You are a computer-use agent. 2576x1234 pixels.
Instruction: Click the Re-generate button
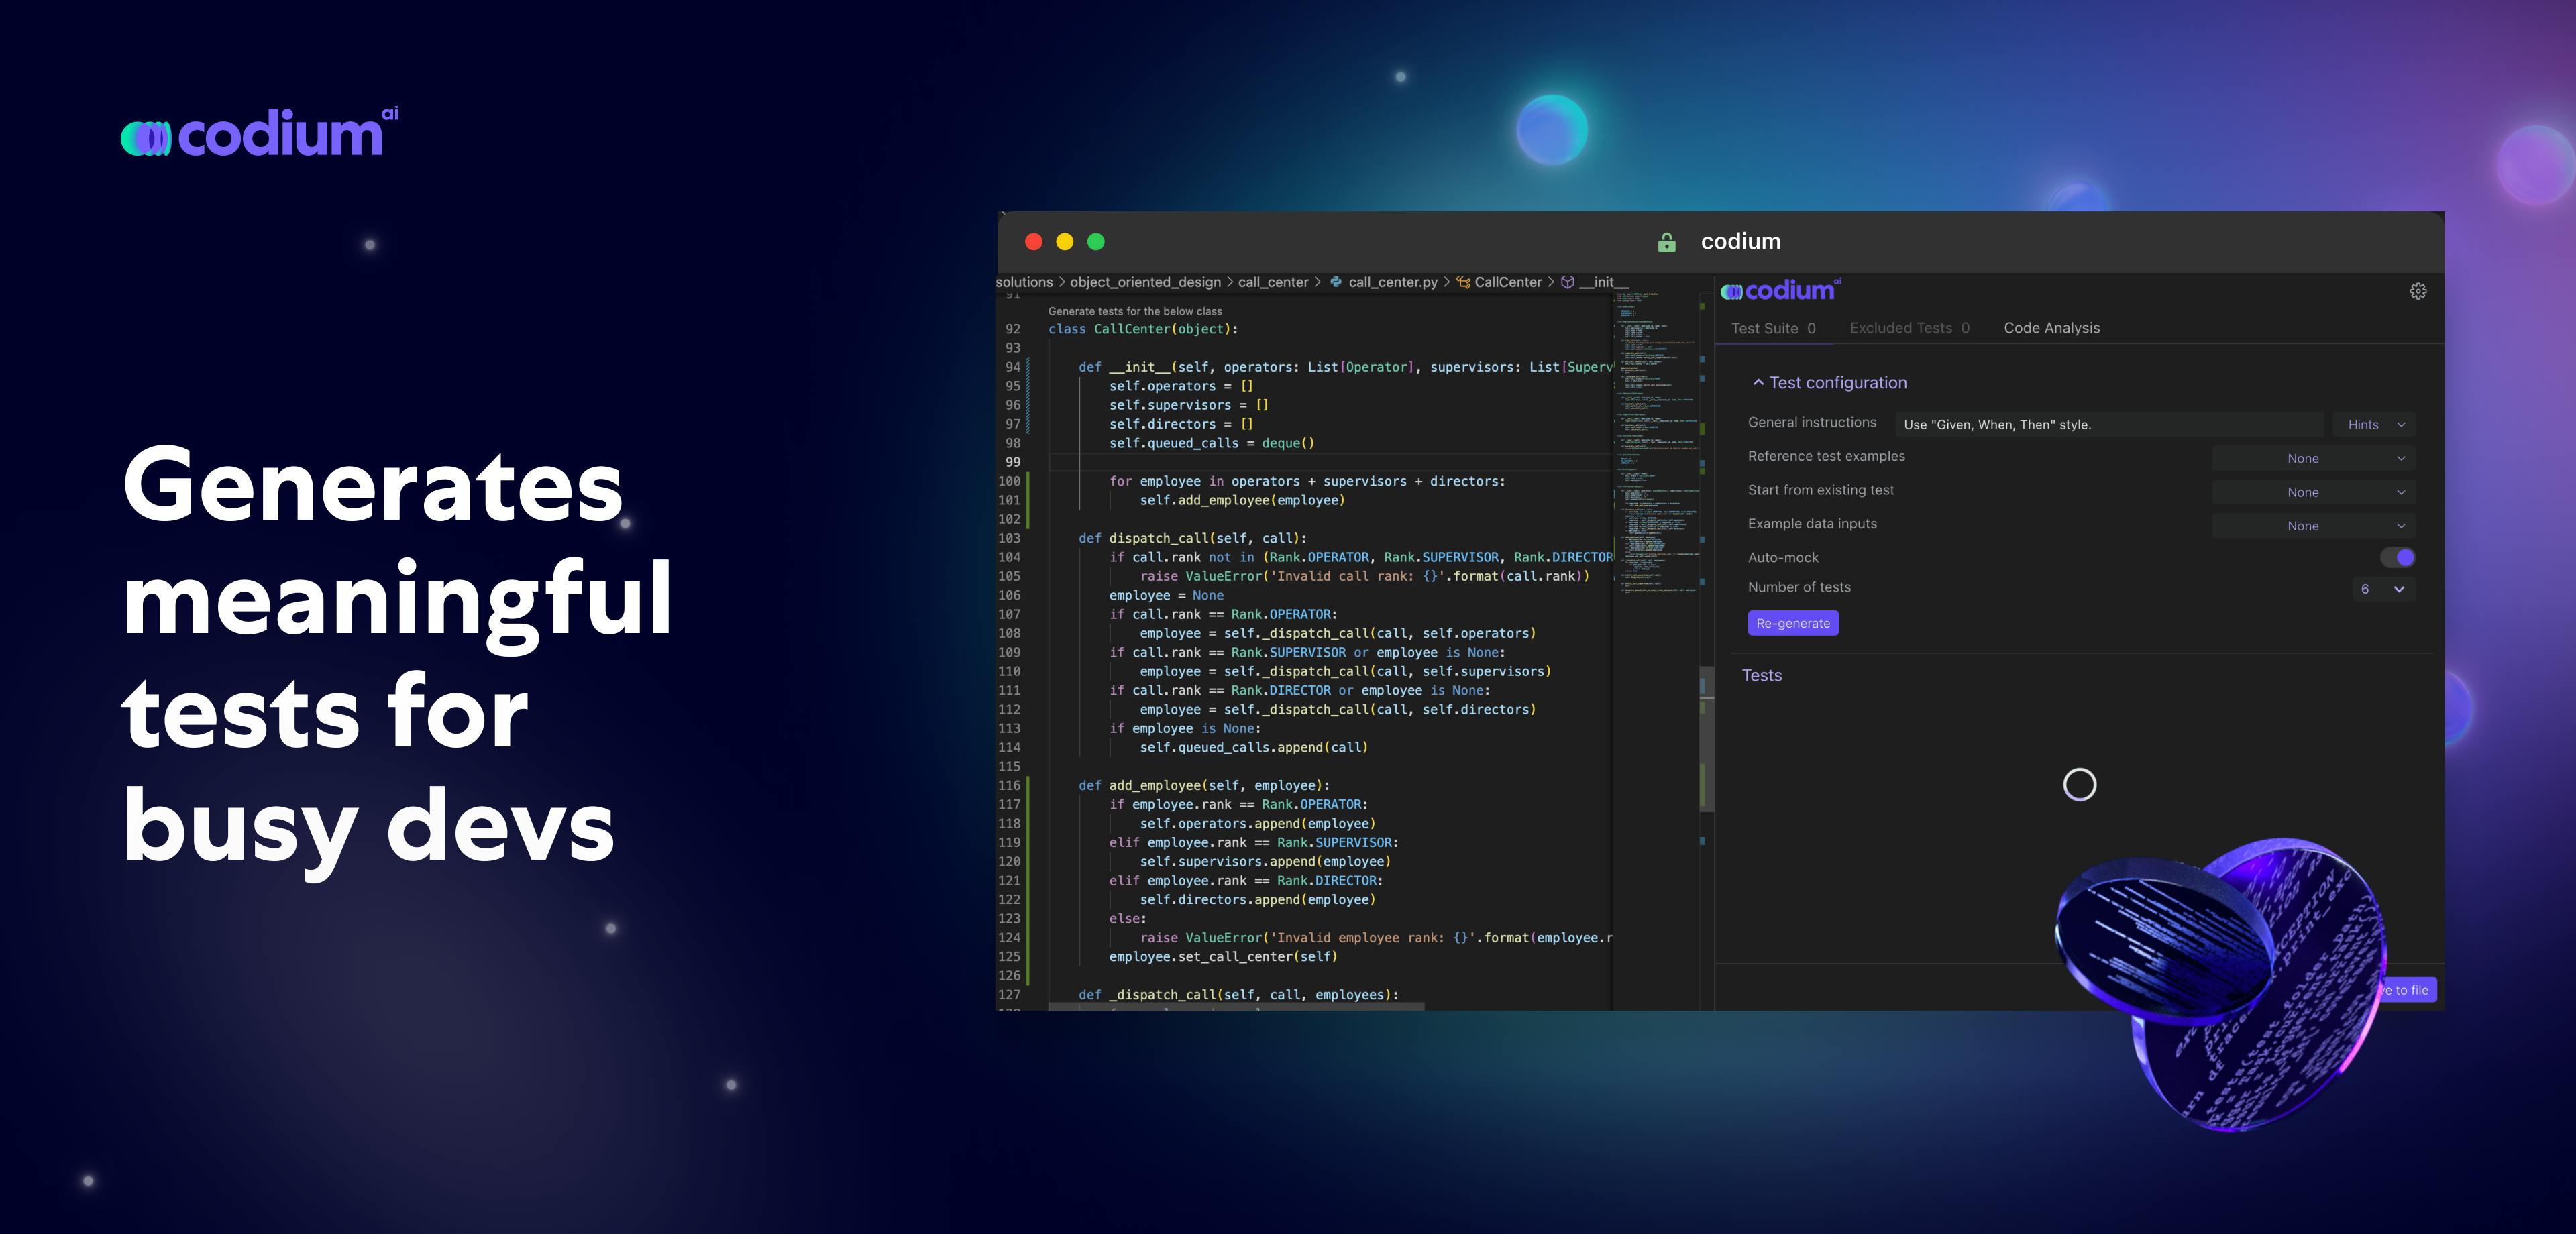click(1793, 623)
